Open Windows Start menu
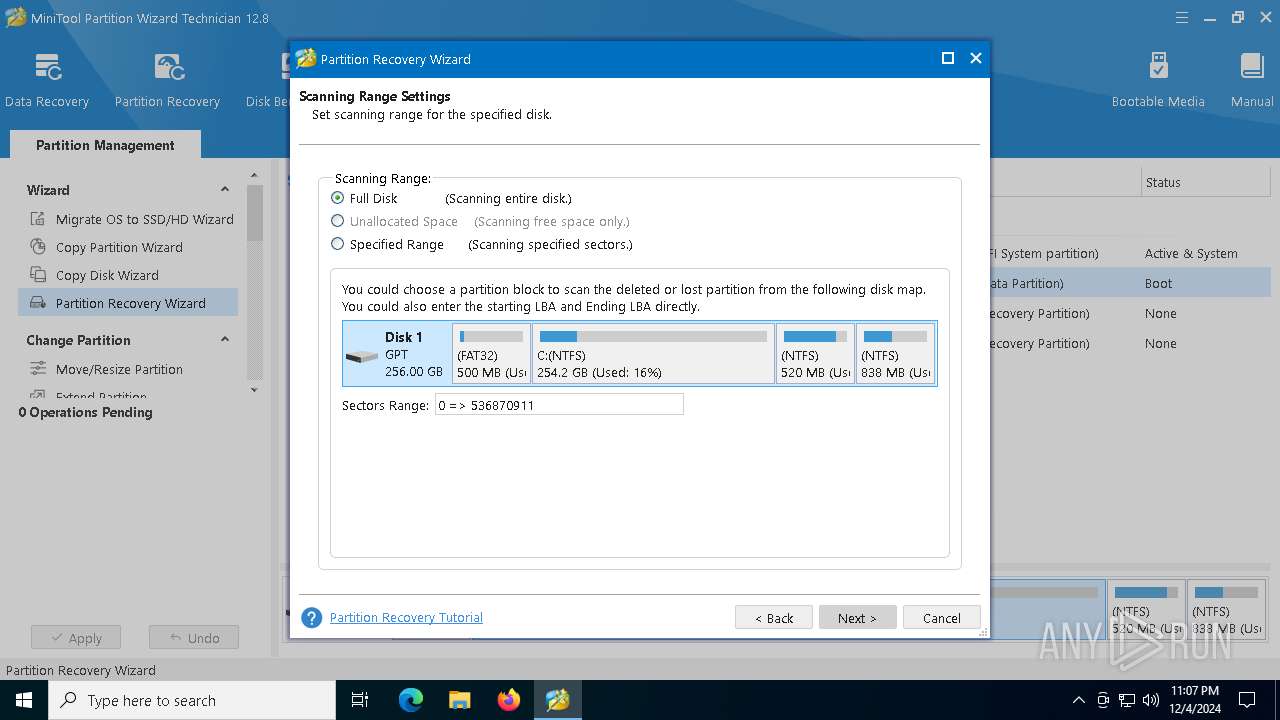The image size is (1280, 720). click(x=23, y=700)
